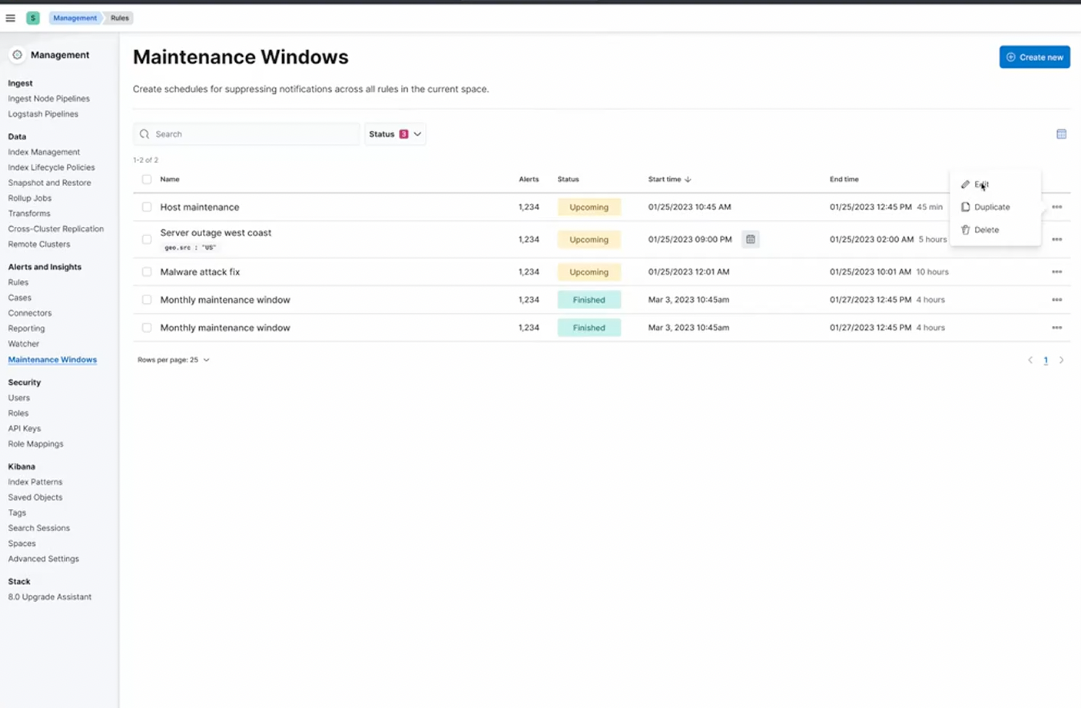
Task: Open actions menu for Server outage west coast
Action: click(x=1056, y=239)
